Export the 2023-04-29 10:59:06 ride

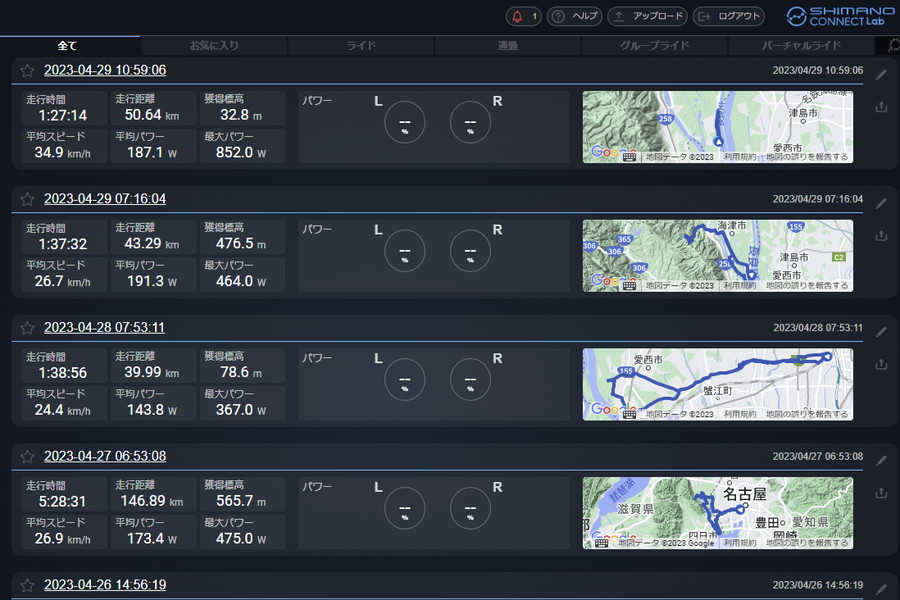click(x=881, y=107)
